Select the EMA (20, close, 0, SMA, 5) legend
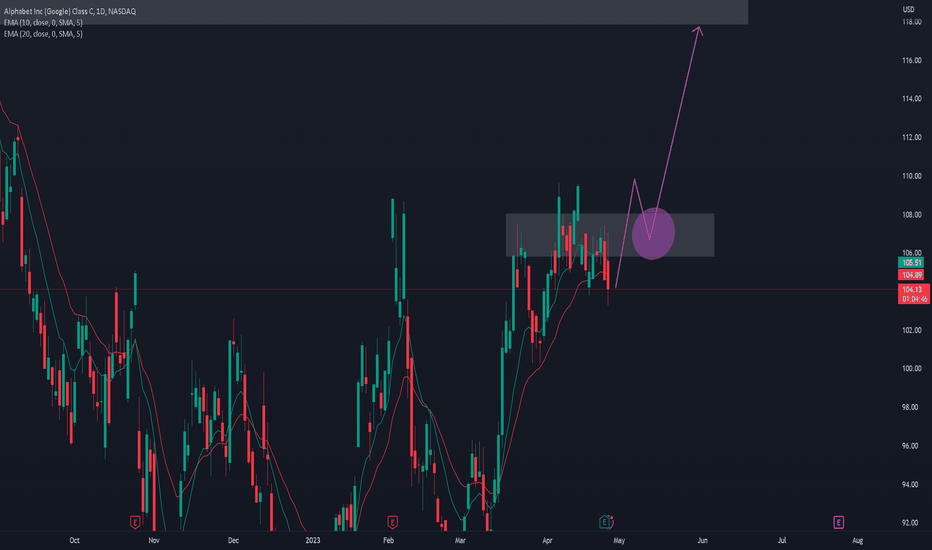 (x=43, y=34)
